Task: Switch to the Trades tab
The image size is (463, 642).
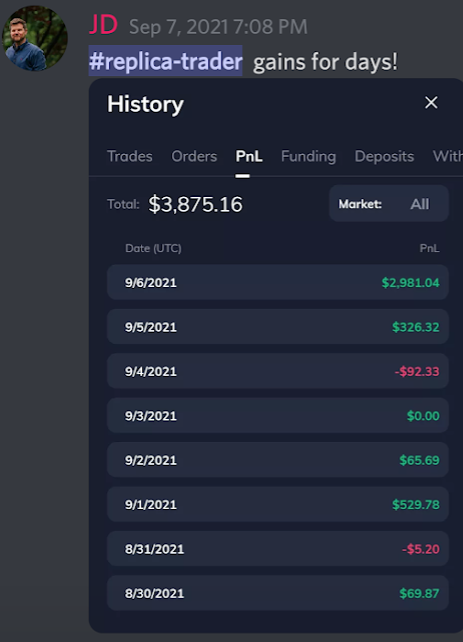Action: [x=130, y=156]
